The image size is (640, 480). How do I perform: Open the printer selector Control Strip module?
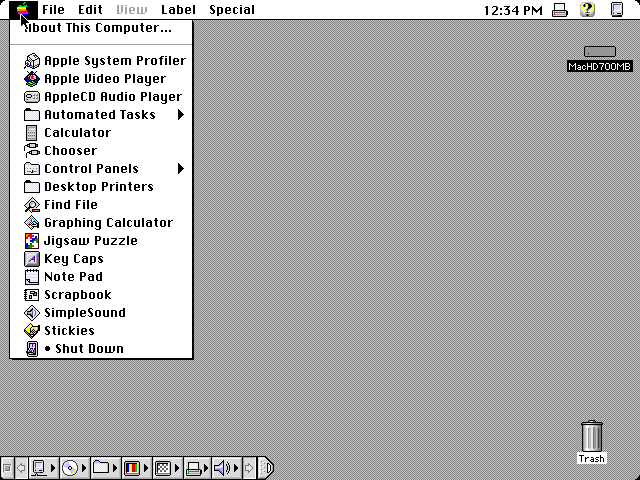(198, 468)
